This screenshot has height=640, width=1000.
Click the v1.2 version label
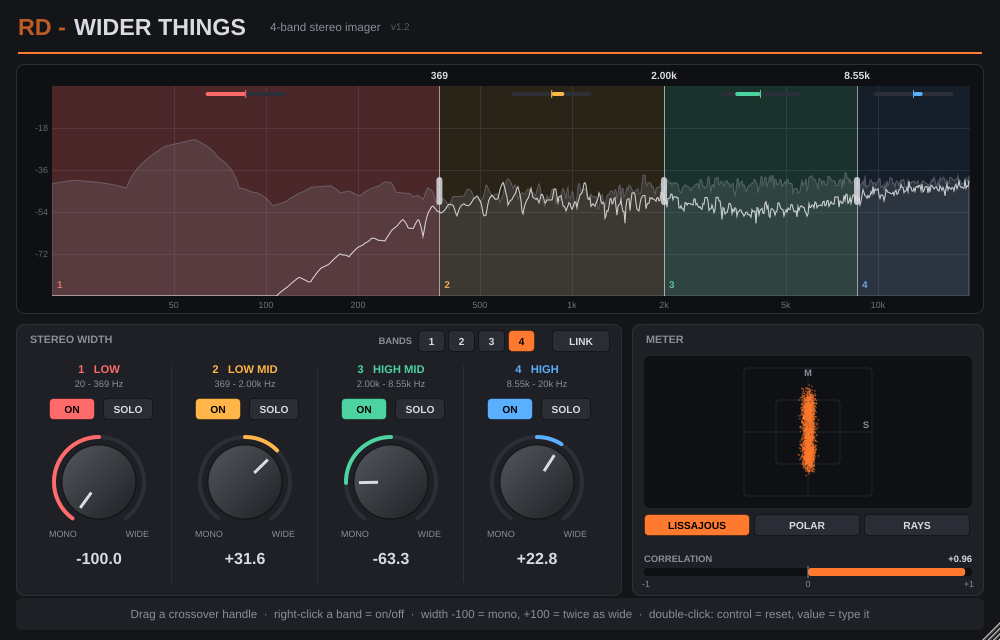point(401,27)
